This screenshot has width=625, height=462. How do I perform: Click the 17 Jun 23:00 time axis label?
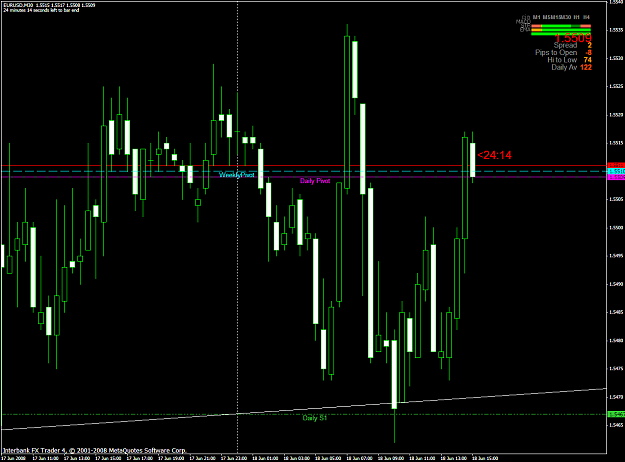[x=234, y=458]
